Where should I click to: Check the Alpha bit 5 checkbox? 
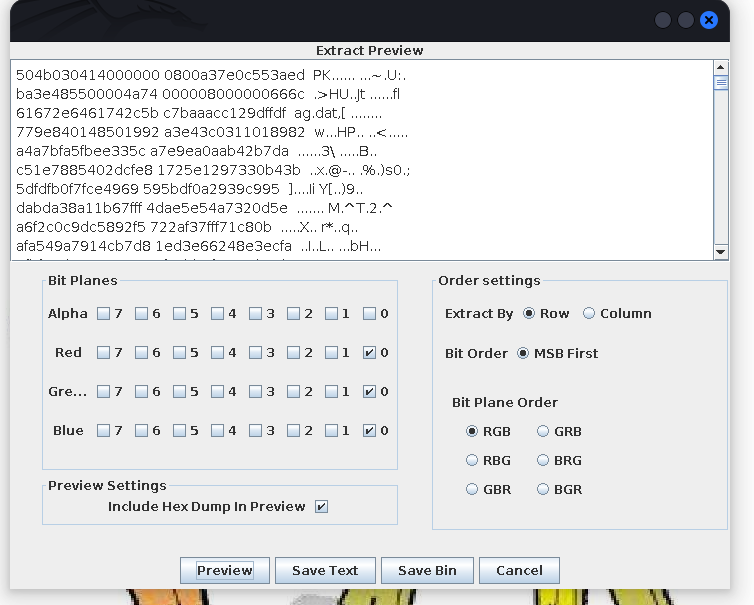(179, 314)
